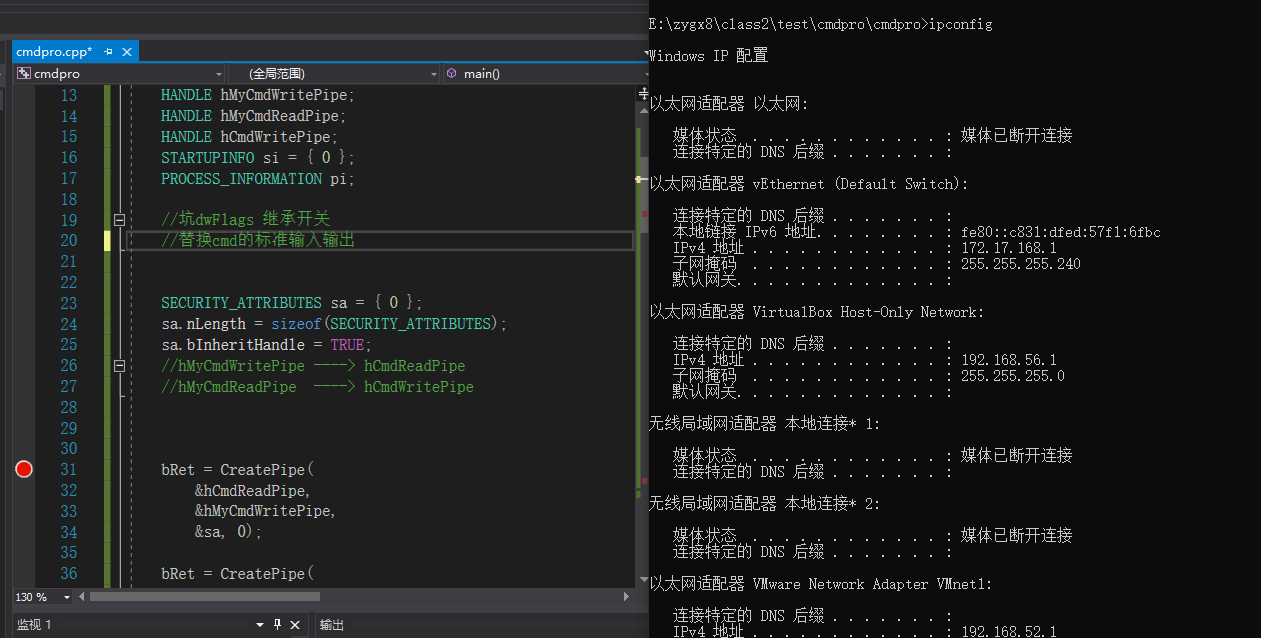Click the HANDLE hMyCmdReadPipe declaration on line 14
Screen dimensions: 1261x638
coord(253,116)
